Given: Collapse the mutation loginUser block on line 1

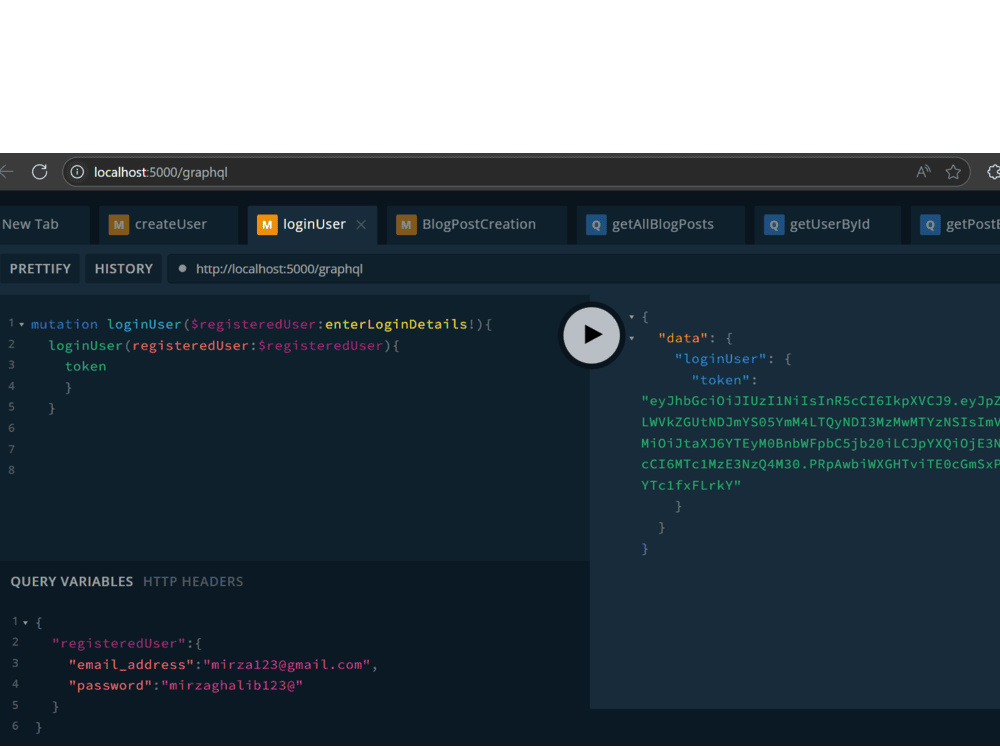Looking at the screenshot, I should [x=22, y=325].
